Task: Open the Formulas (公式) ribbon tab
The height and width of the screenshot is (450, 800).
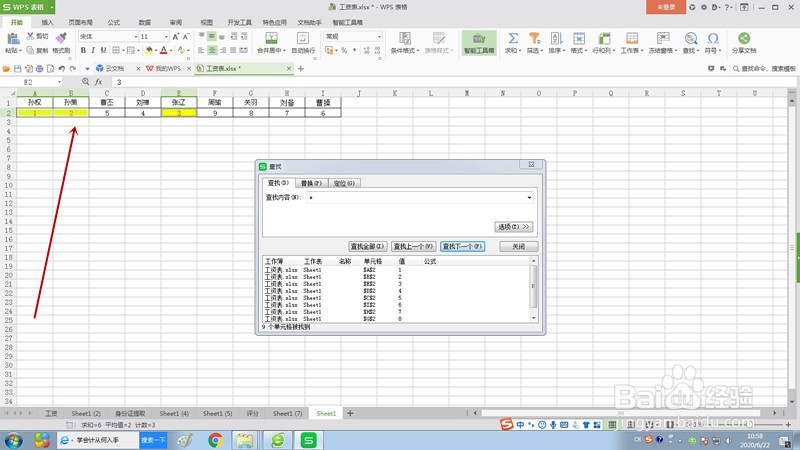Action: pyautogui.click(x=114, y=22)
